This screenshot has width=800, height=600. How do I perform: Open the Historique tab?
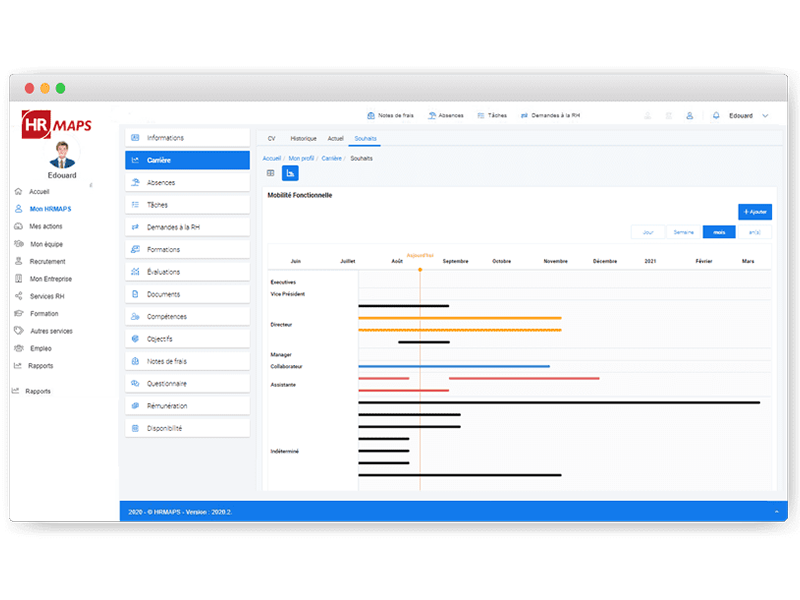pos(303,139)
